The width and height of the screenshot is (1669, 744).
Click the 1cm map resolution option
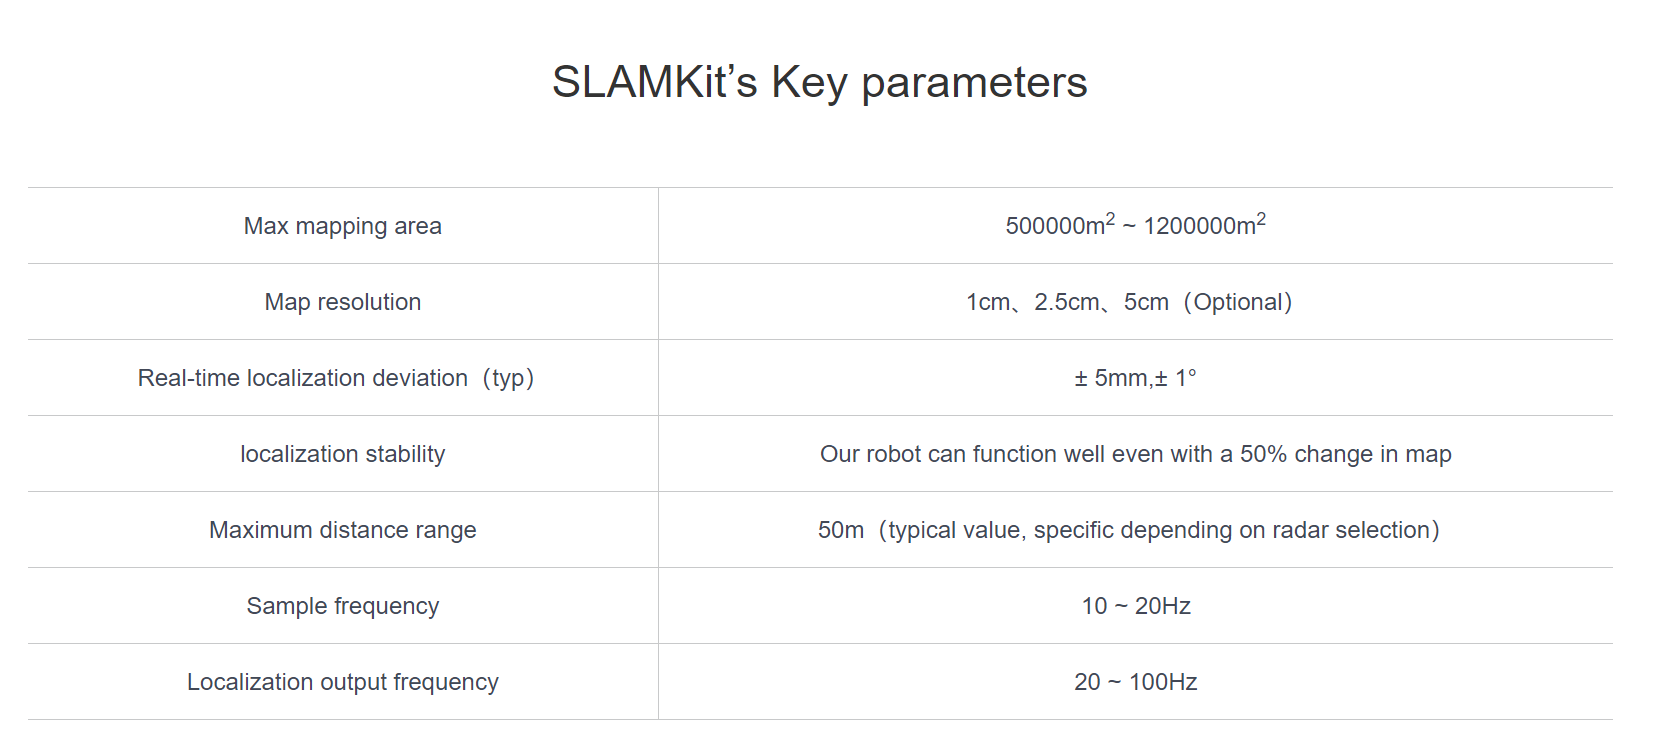pos(988,302)
